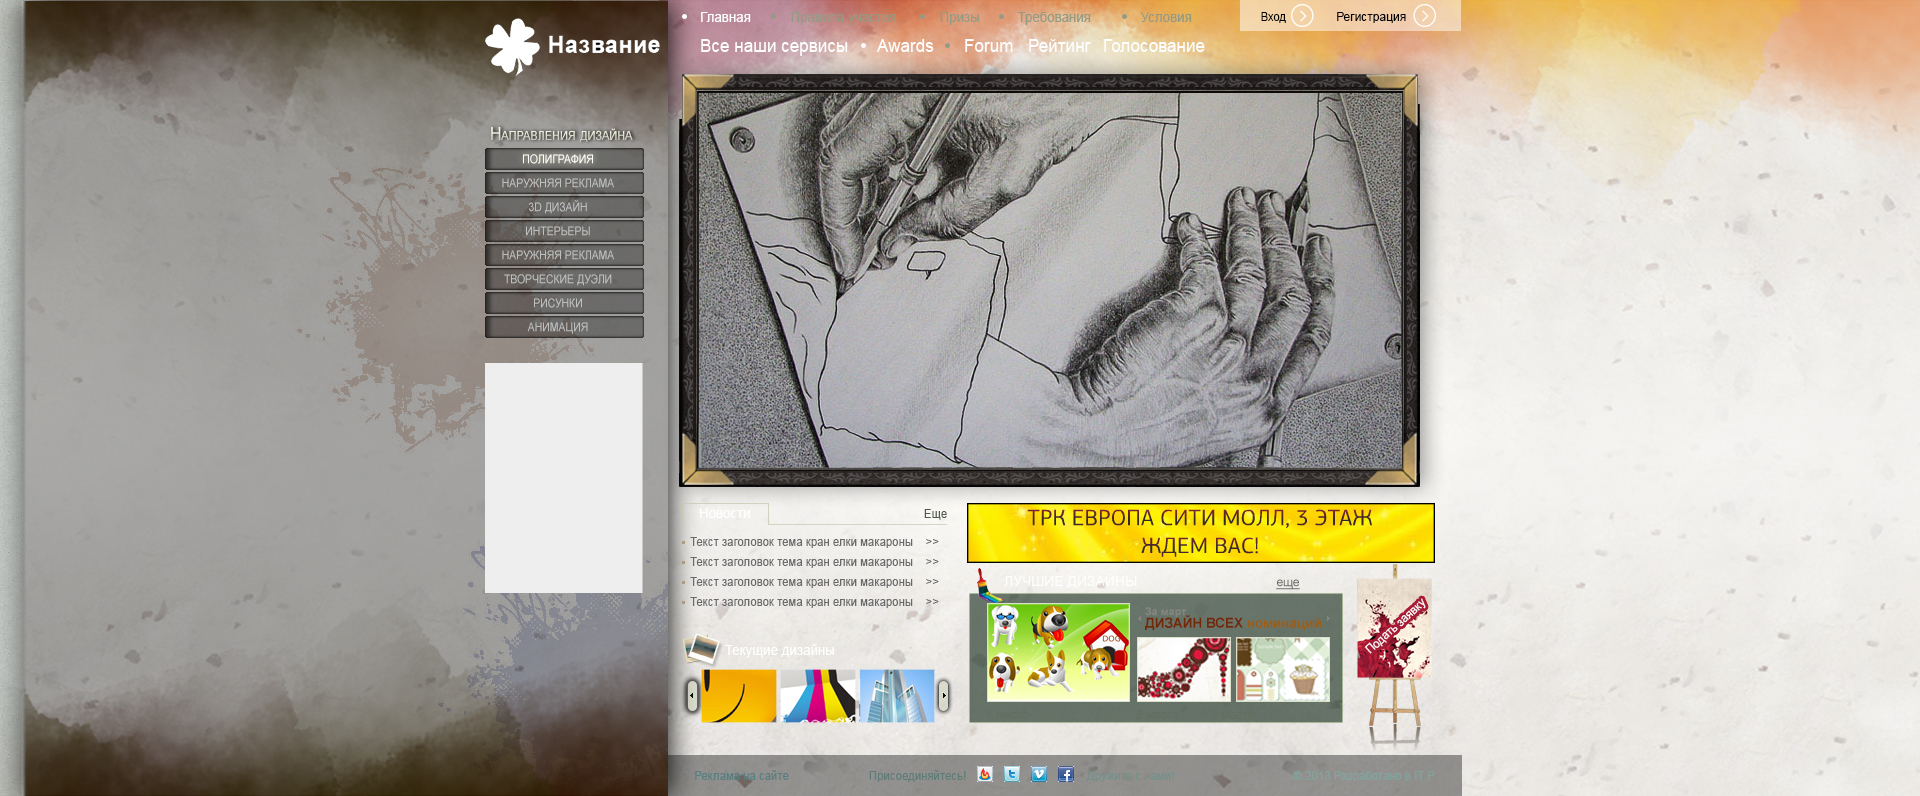Open the Awards section
This screenshot has width=1920, height=796.
point(905,46)
